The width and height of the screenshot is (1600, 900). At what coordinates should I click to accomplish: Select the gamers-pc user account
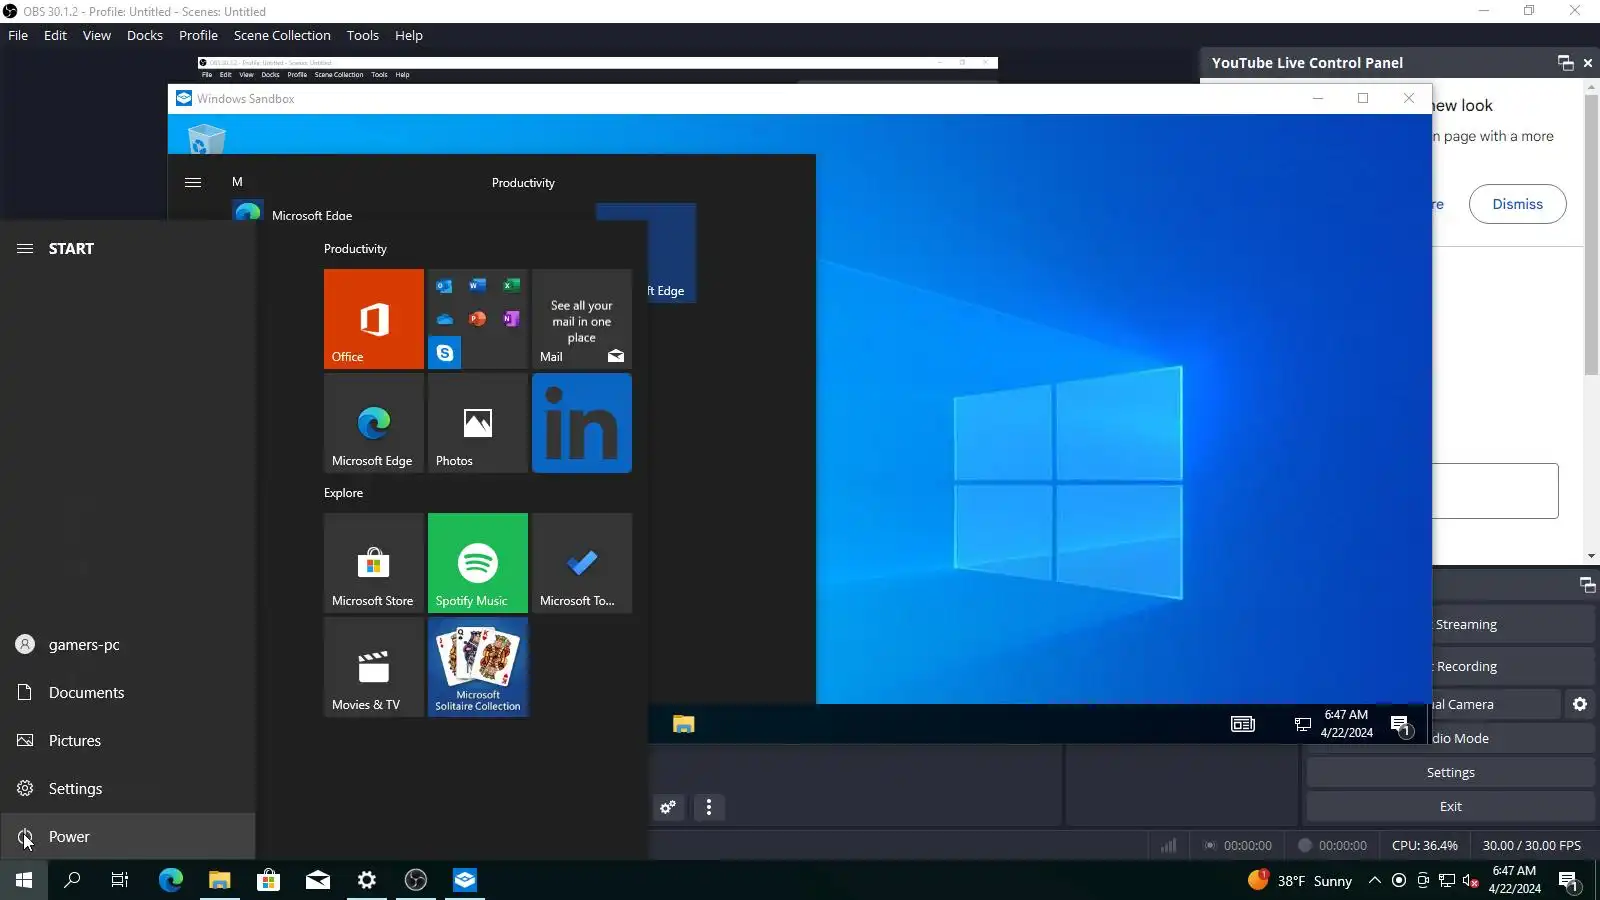pyautogui.click(x=128, y=645)
